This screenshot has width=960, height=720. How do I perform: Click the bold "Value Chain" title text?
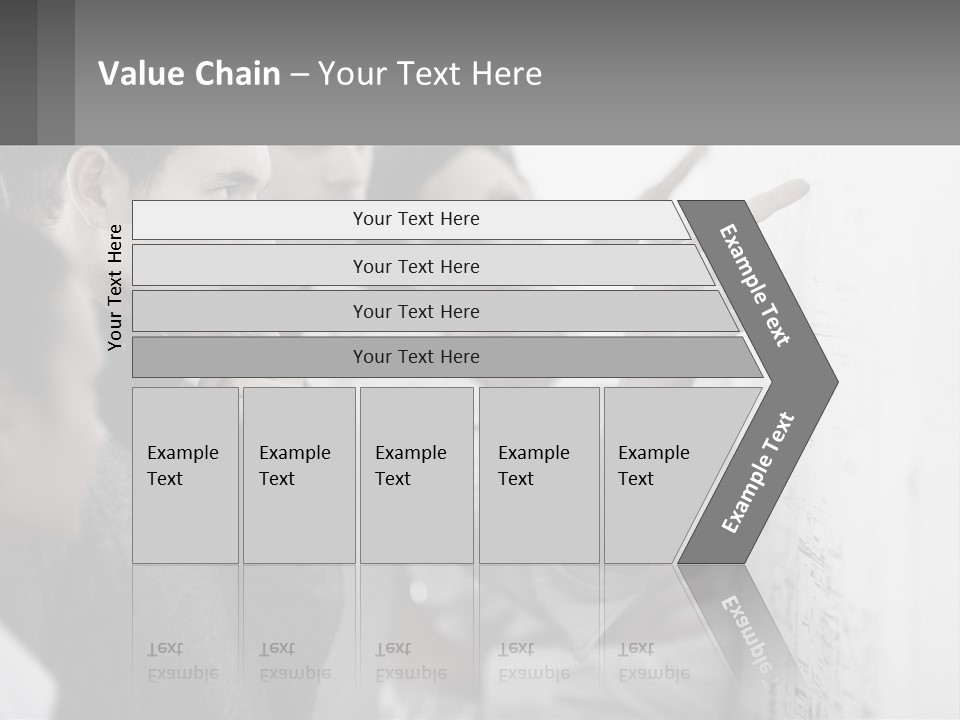[189, 73]
